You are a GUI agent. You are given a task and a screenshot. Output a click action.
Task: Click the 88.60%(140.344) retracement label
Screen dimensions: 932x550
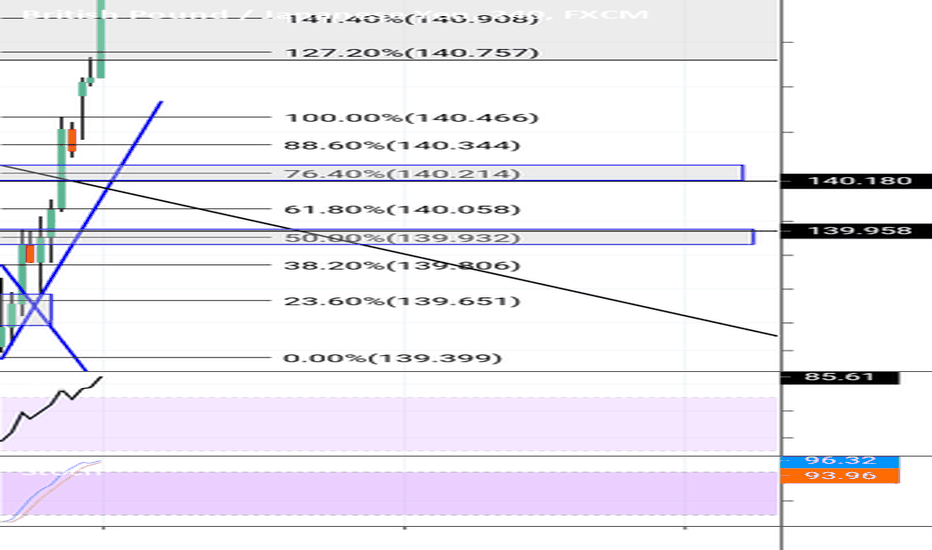[x=403, y=145]
